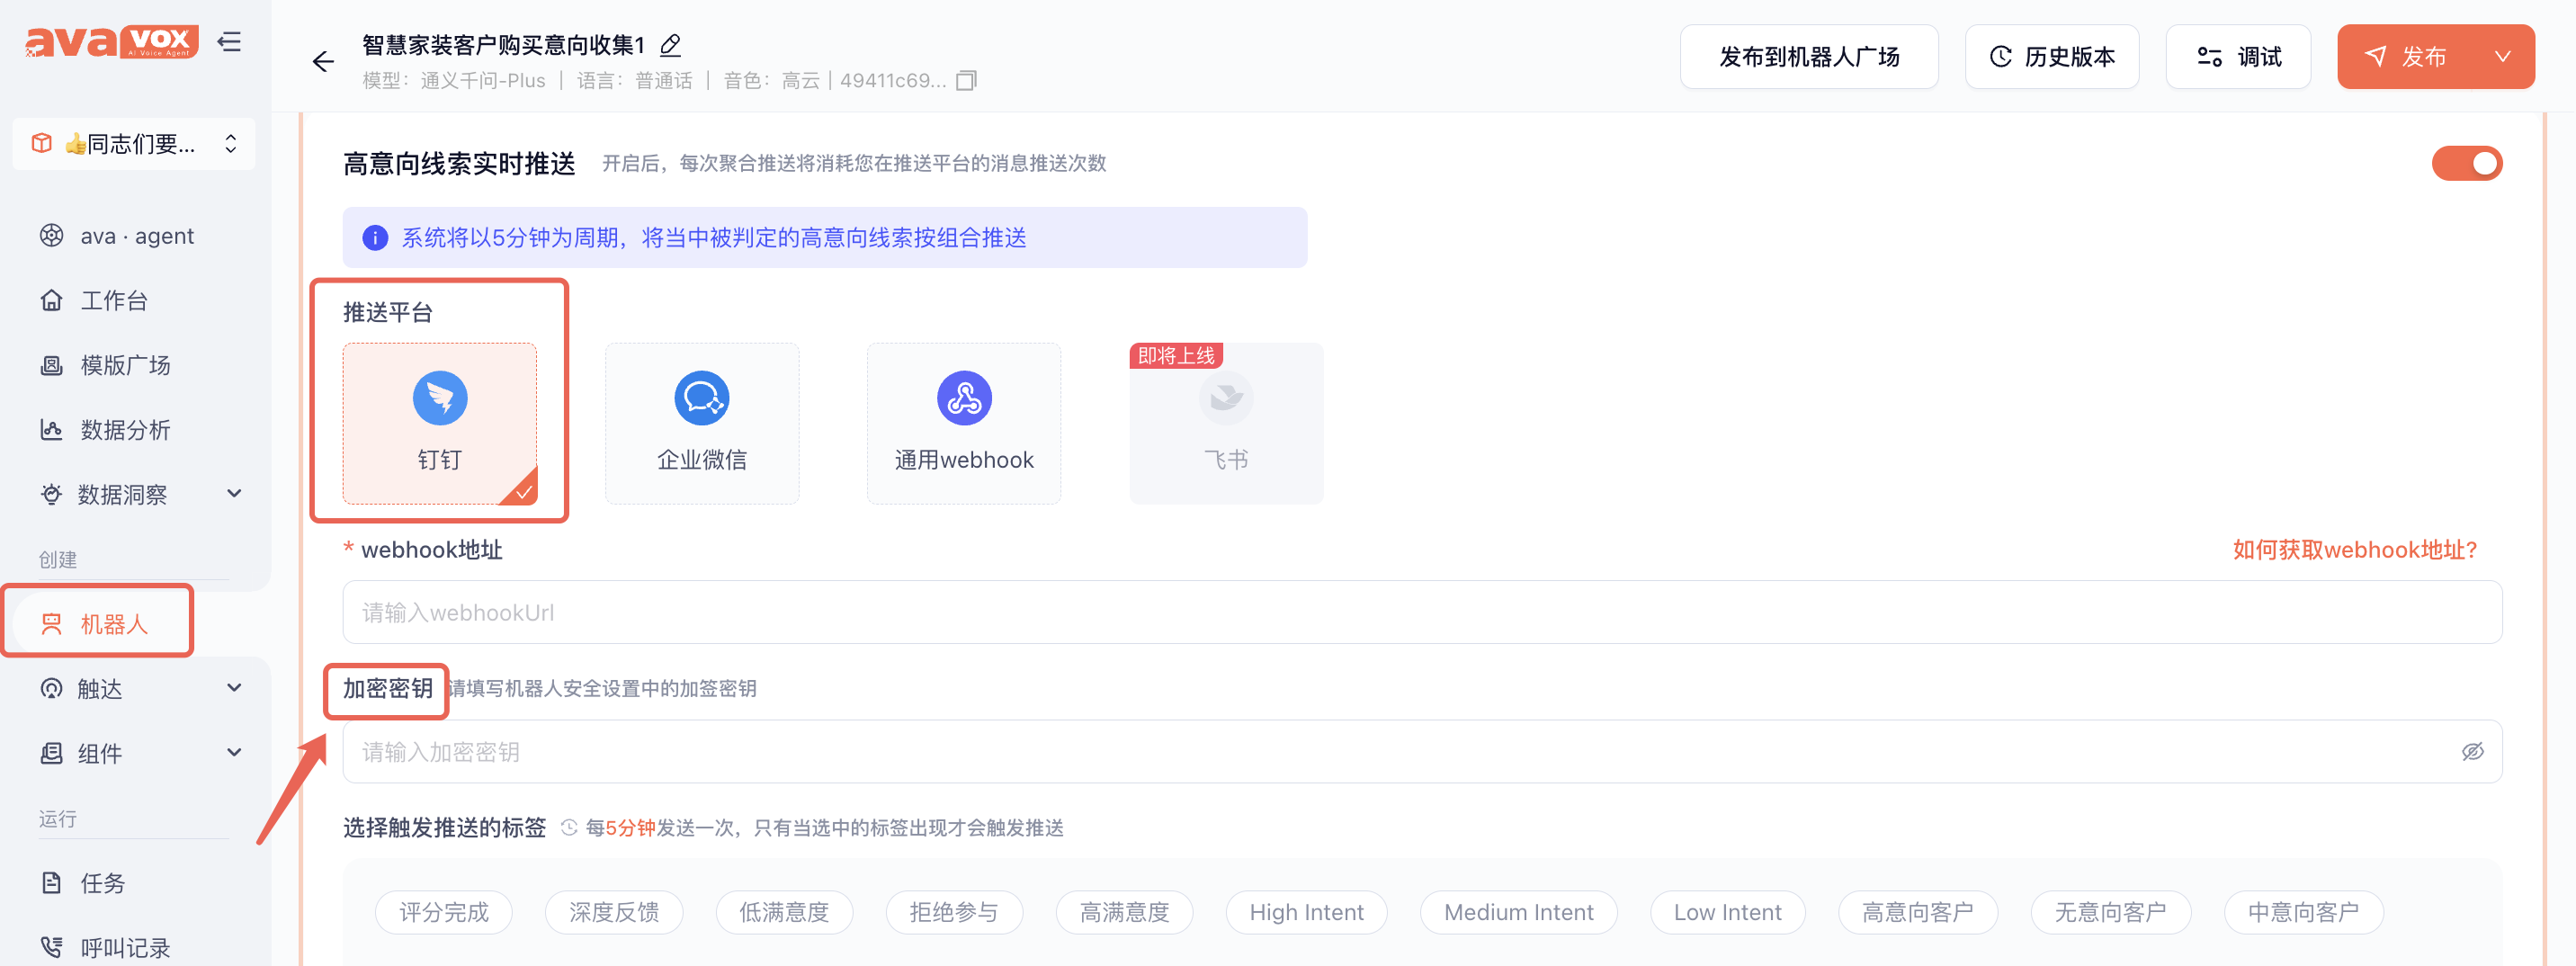Screen dimensions: 2576x966
Task: Select the 深度反馈 tag
Action: (614, 912)
